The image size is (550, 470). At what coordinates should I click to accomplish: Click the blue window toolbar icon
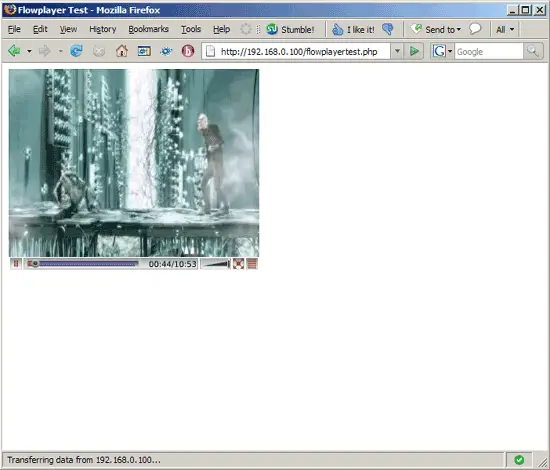point(144,52)
